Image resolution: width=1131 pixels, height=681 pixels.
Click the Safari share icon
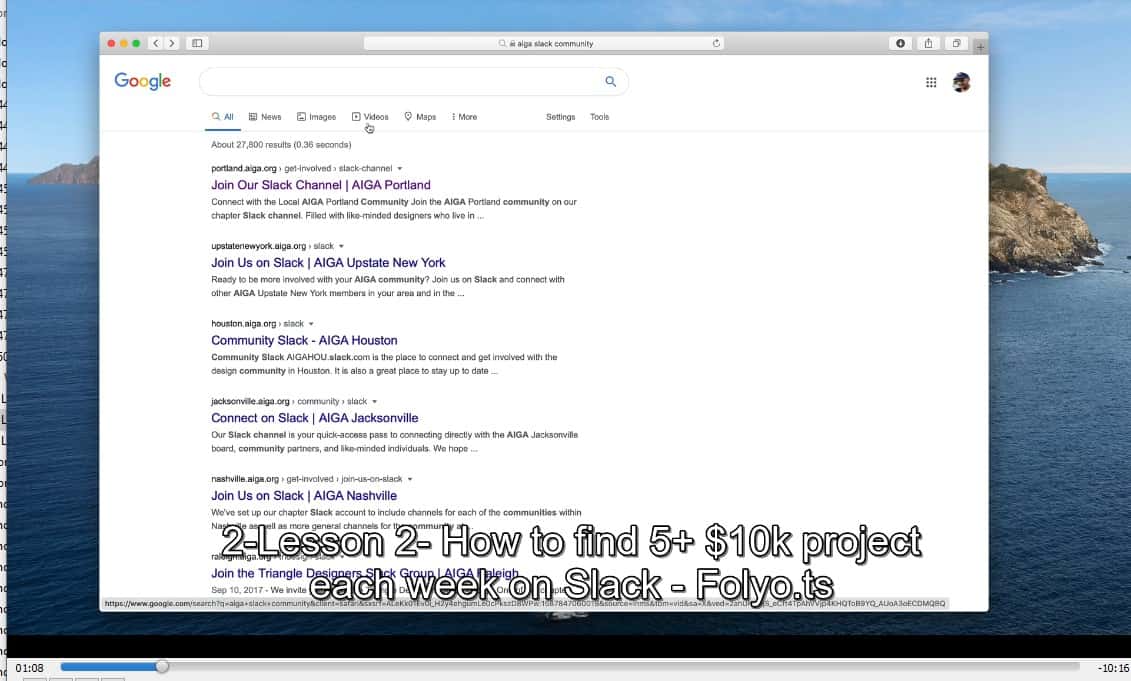coord(928,43)
